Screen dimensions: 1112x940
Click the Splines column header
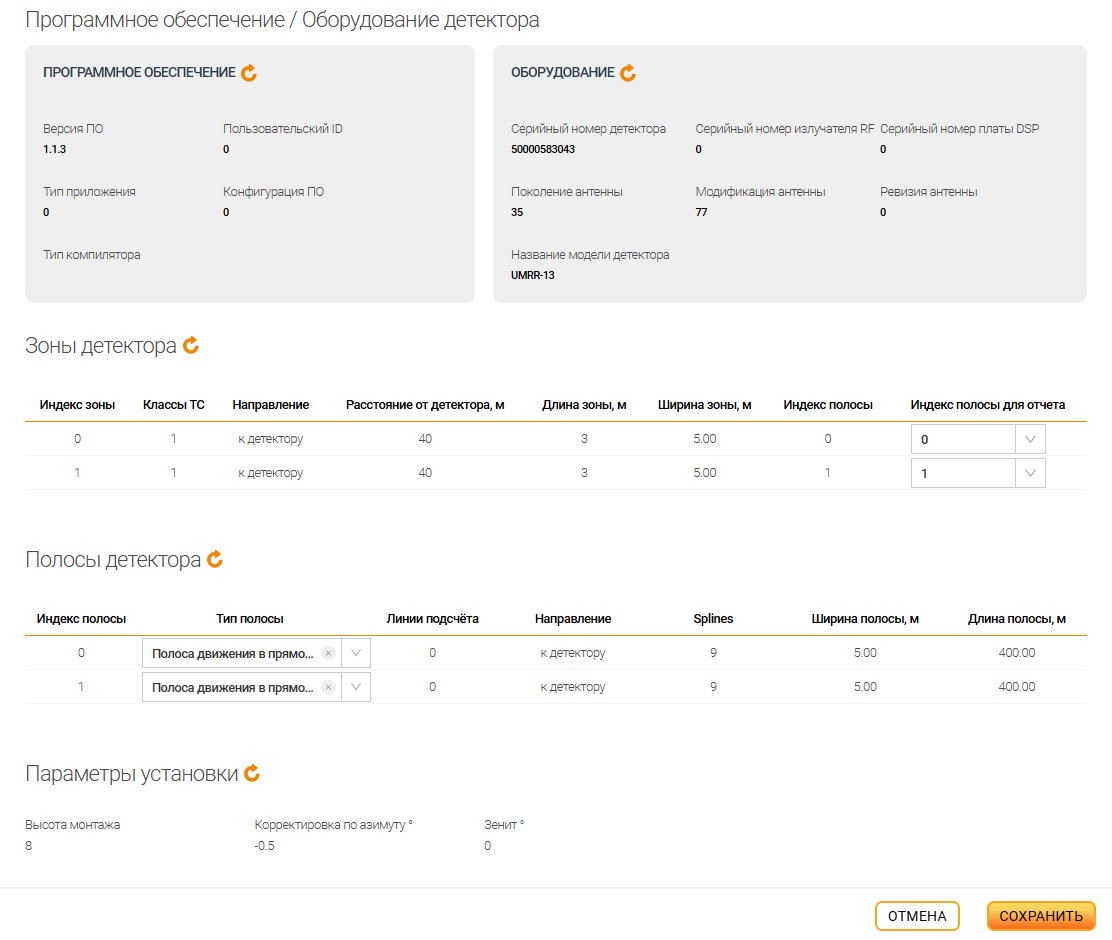click(713, 619)
